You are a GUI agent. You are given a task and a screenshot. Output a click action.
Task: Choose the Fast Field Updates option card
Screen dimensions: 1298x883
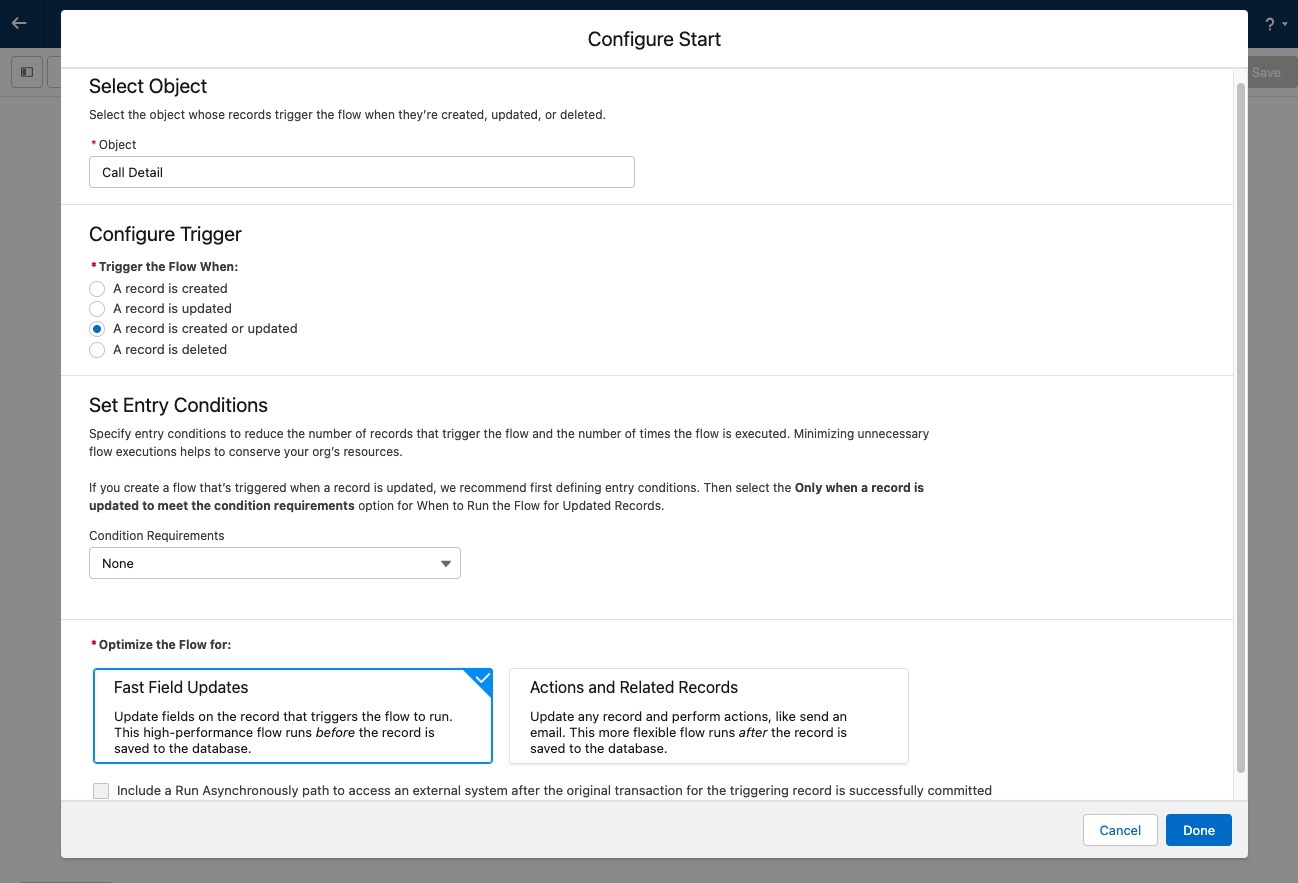point(292,716)
